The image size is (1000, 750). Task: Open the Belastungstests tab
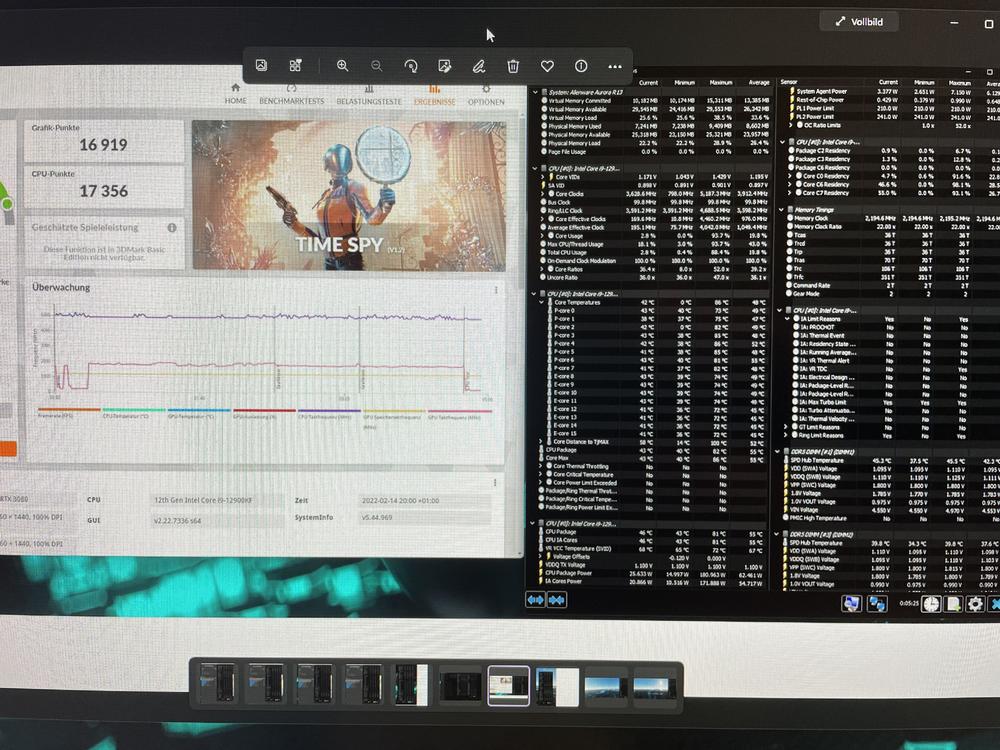(x=368, y=101)
